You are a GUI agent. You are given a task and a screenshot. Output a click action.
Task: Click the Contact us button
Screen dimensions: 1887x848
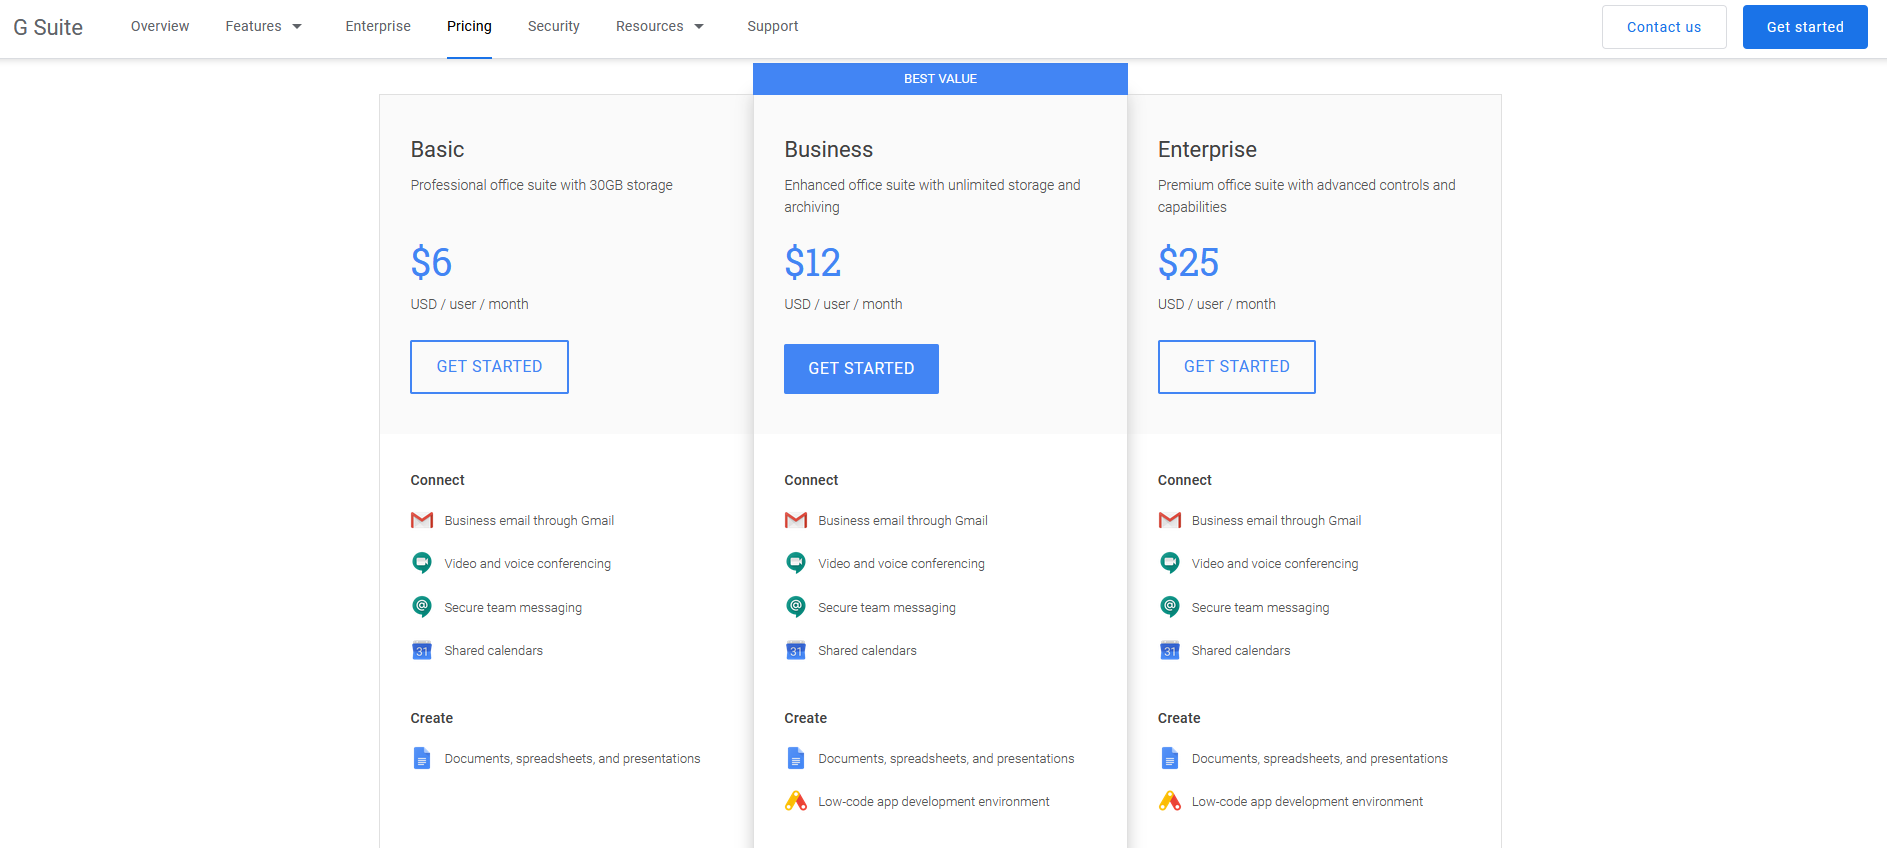[x=1664, y=27]
